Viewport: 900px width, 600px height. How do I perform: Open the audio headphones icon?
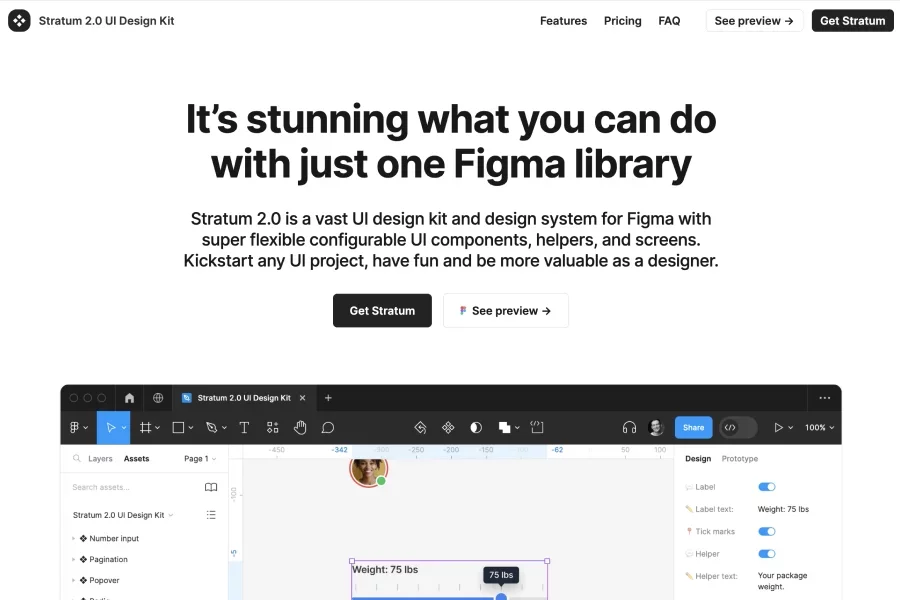(629, 427)
